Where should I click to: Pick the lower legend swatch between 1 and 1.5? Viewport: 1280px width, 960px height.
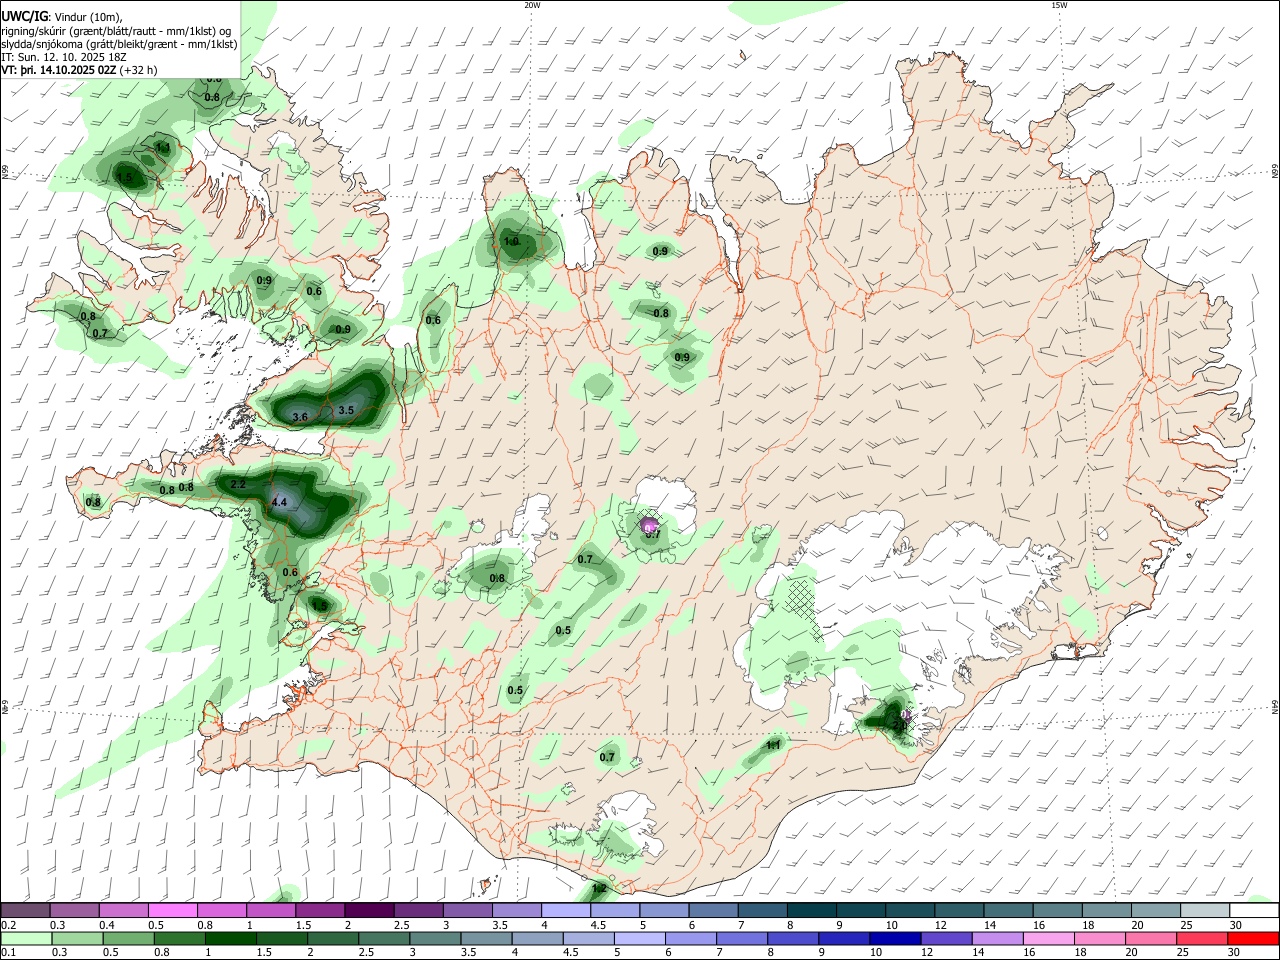pyautogui.click(x=231, y=938)
